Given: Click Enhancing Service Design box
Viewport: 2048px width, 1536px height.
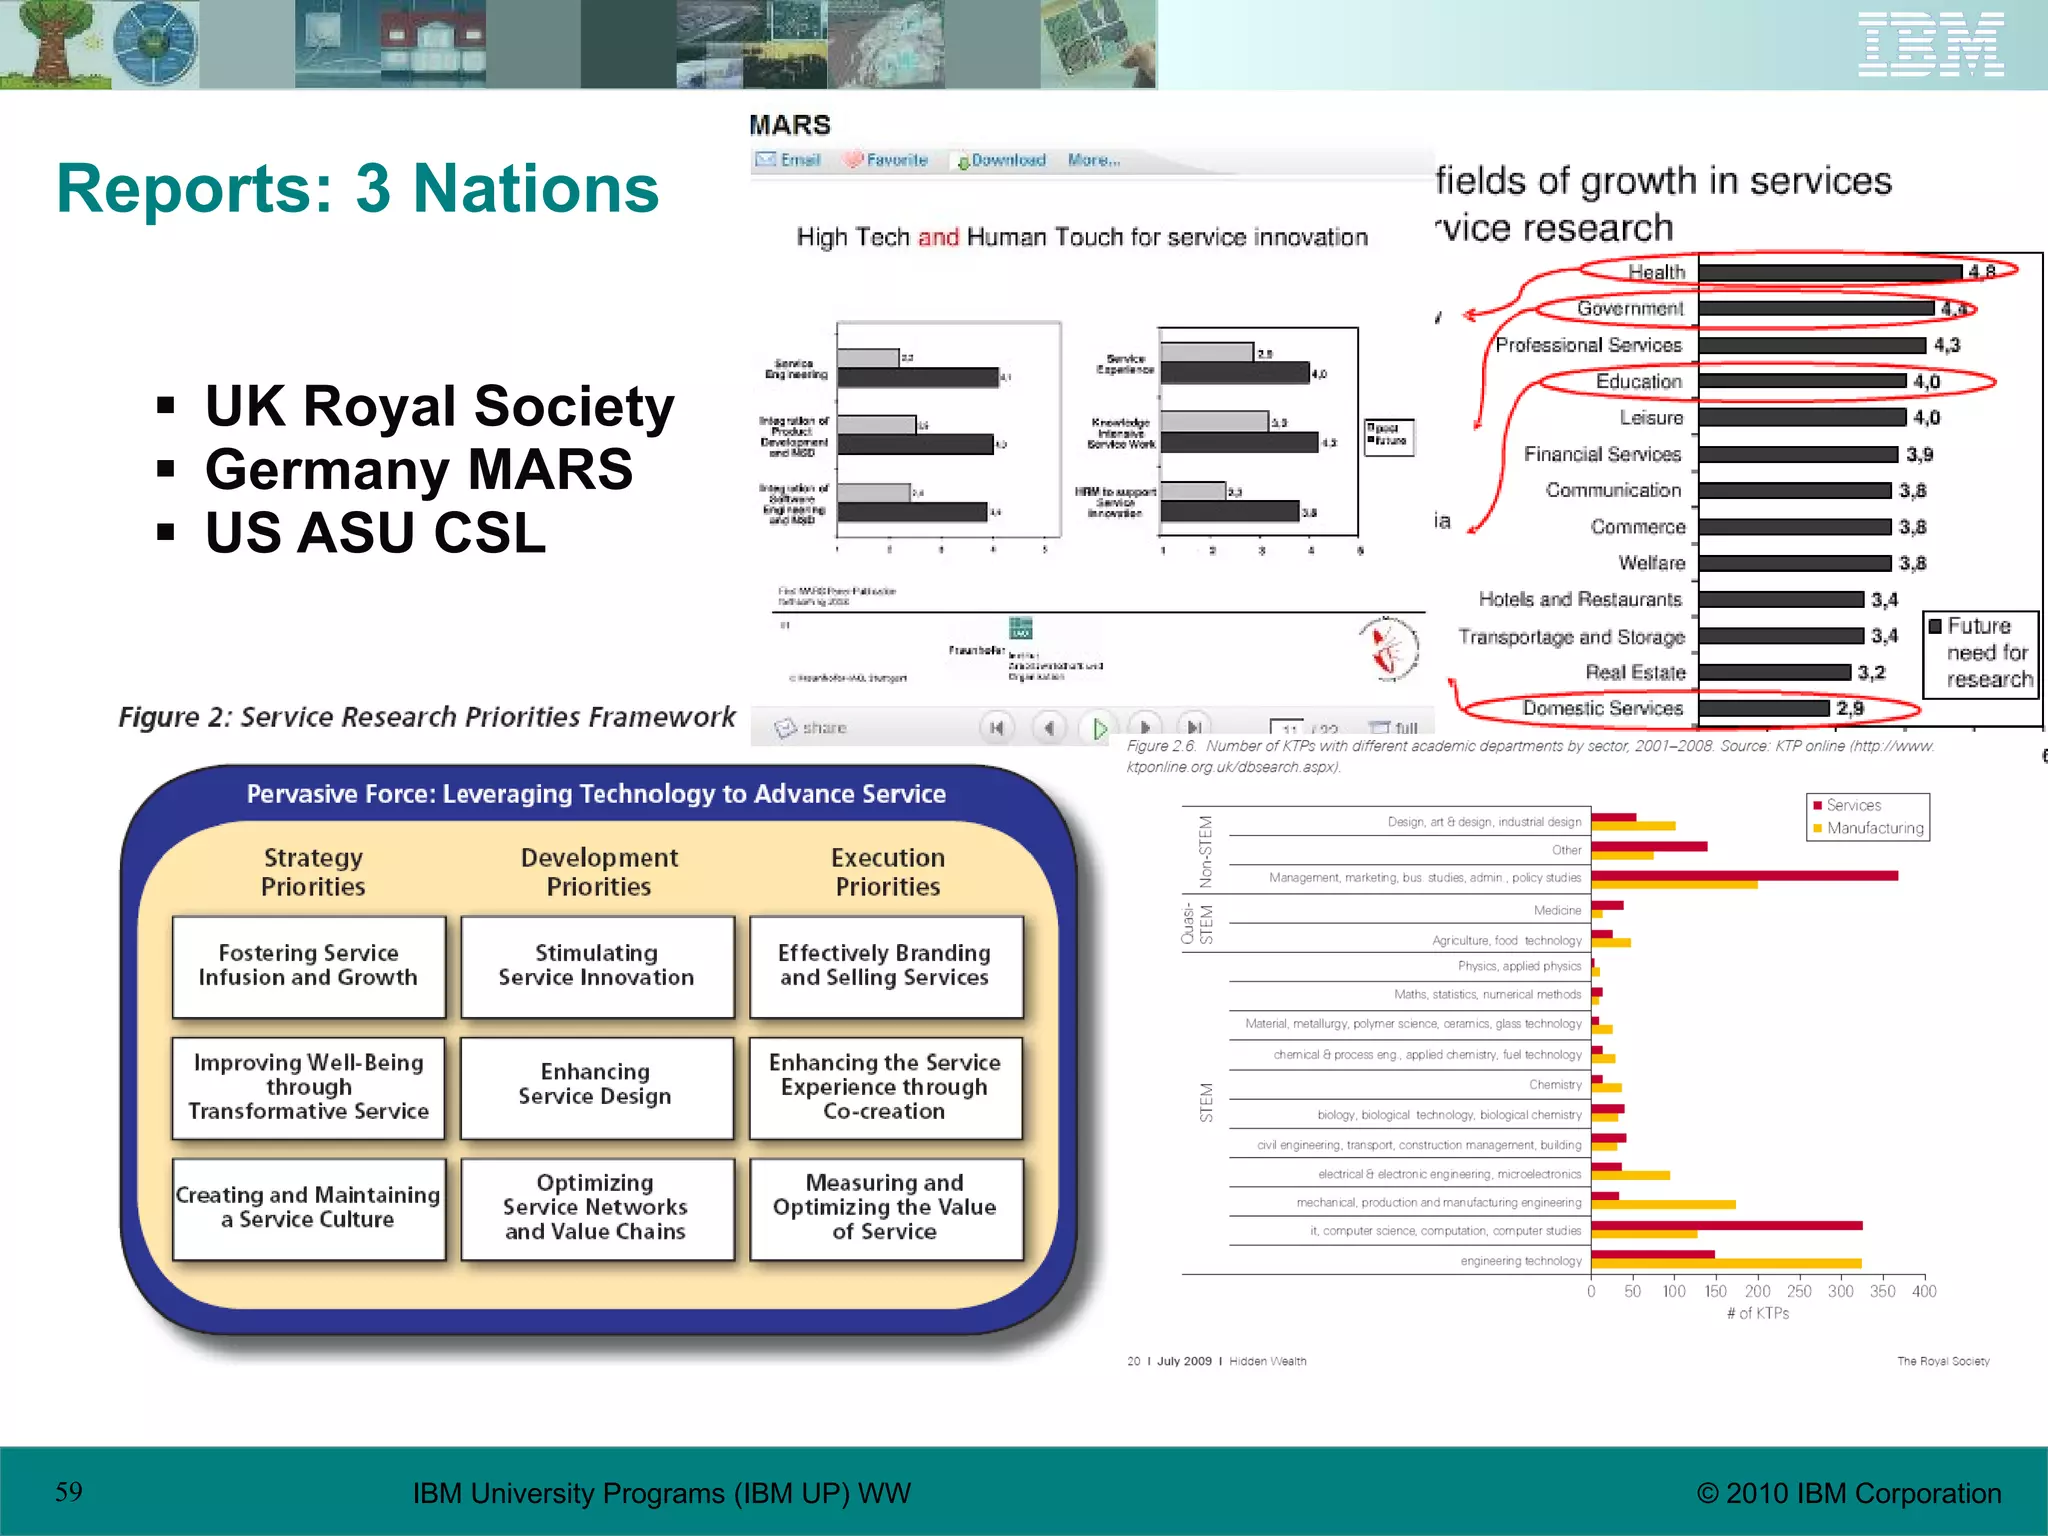Looking at the screenshot, I should pos(597,1087).
